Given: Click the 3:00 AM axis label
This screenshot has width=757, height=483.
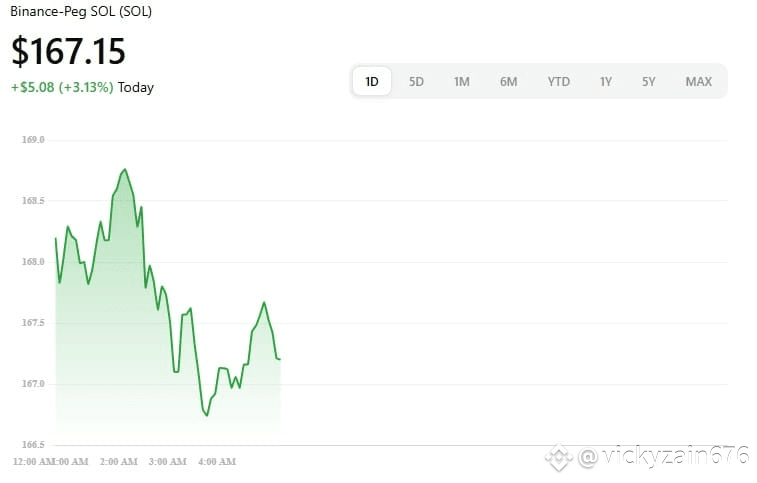Looking at the screenshot, I should tap(168, 462).
